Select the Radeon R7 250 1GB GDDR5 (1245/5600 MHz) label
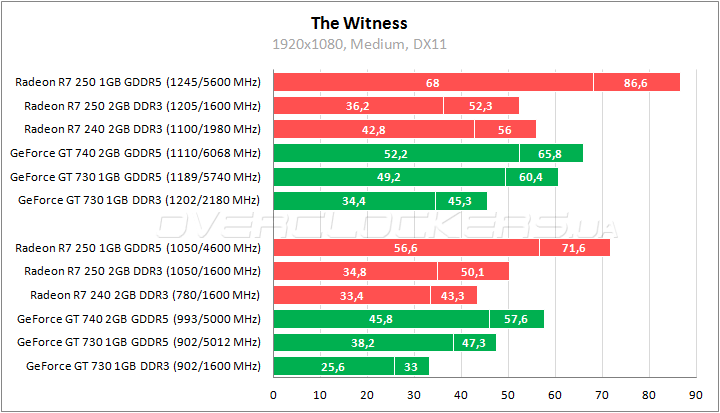 click(x=138, y=82)
